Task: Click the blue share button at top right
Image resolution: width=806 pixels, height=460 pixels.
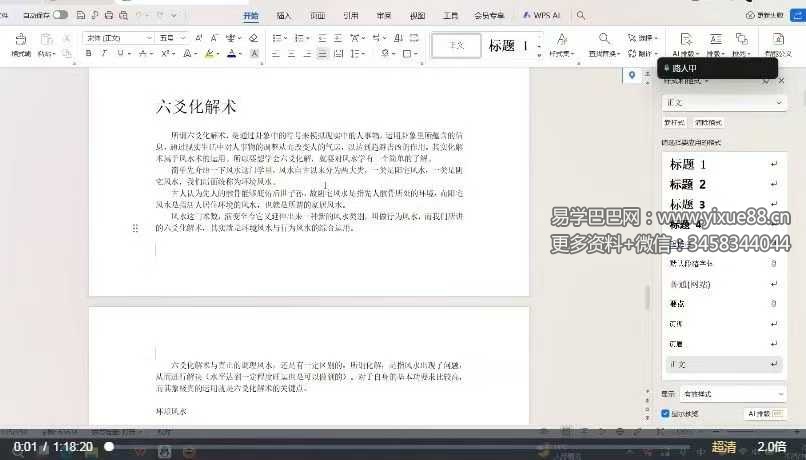Action: point(799,15)
